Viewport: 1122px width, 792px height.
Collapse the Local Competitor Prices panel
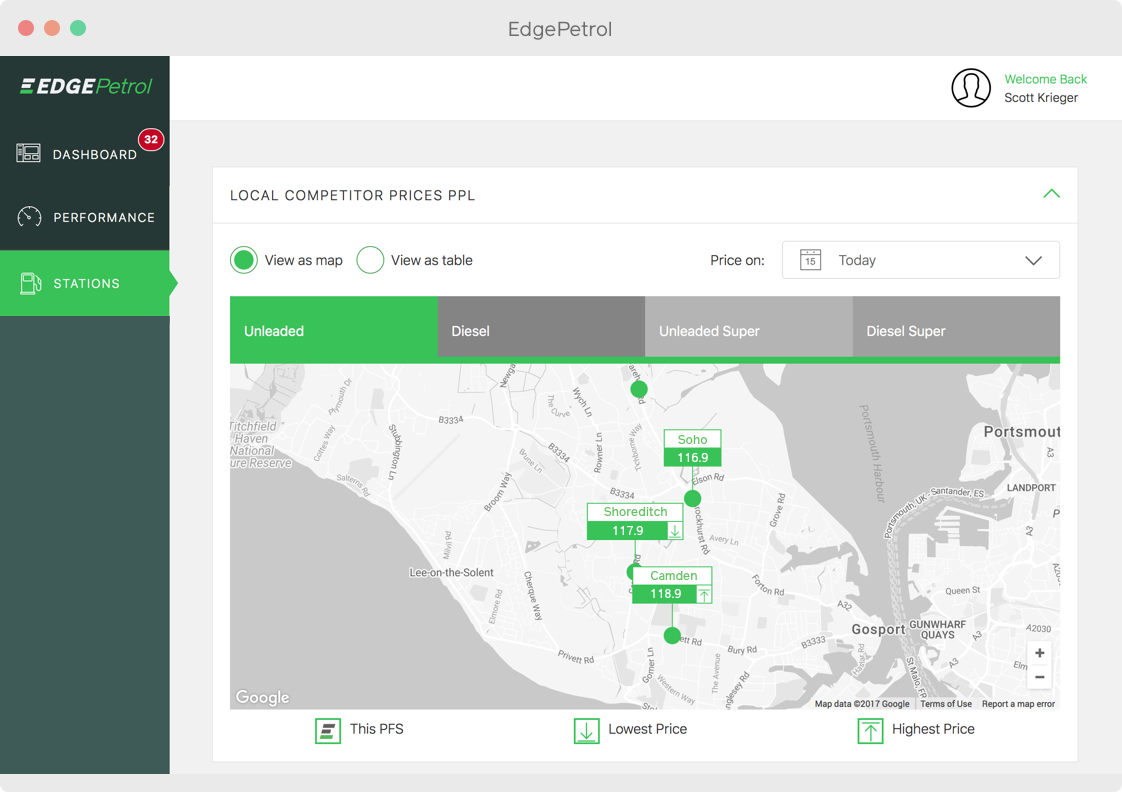(x=1051, y=195)
